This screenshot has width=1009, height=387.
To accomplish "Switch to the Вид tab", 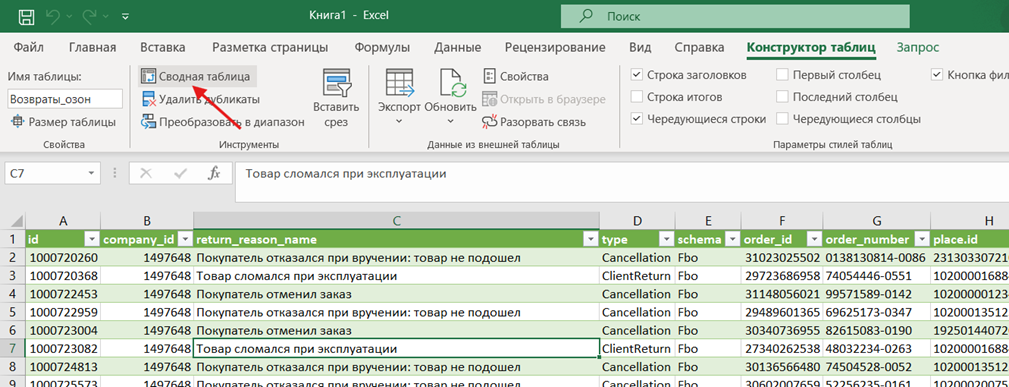I will (640, 48).
